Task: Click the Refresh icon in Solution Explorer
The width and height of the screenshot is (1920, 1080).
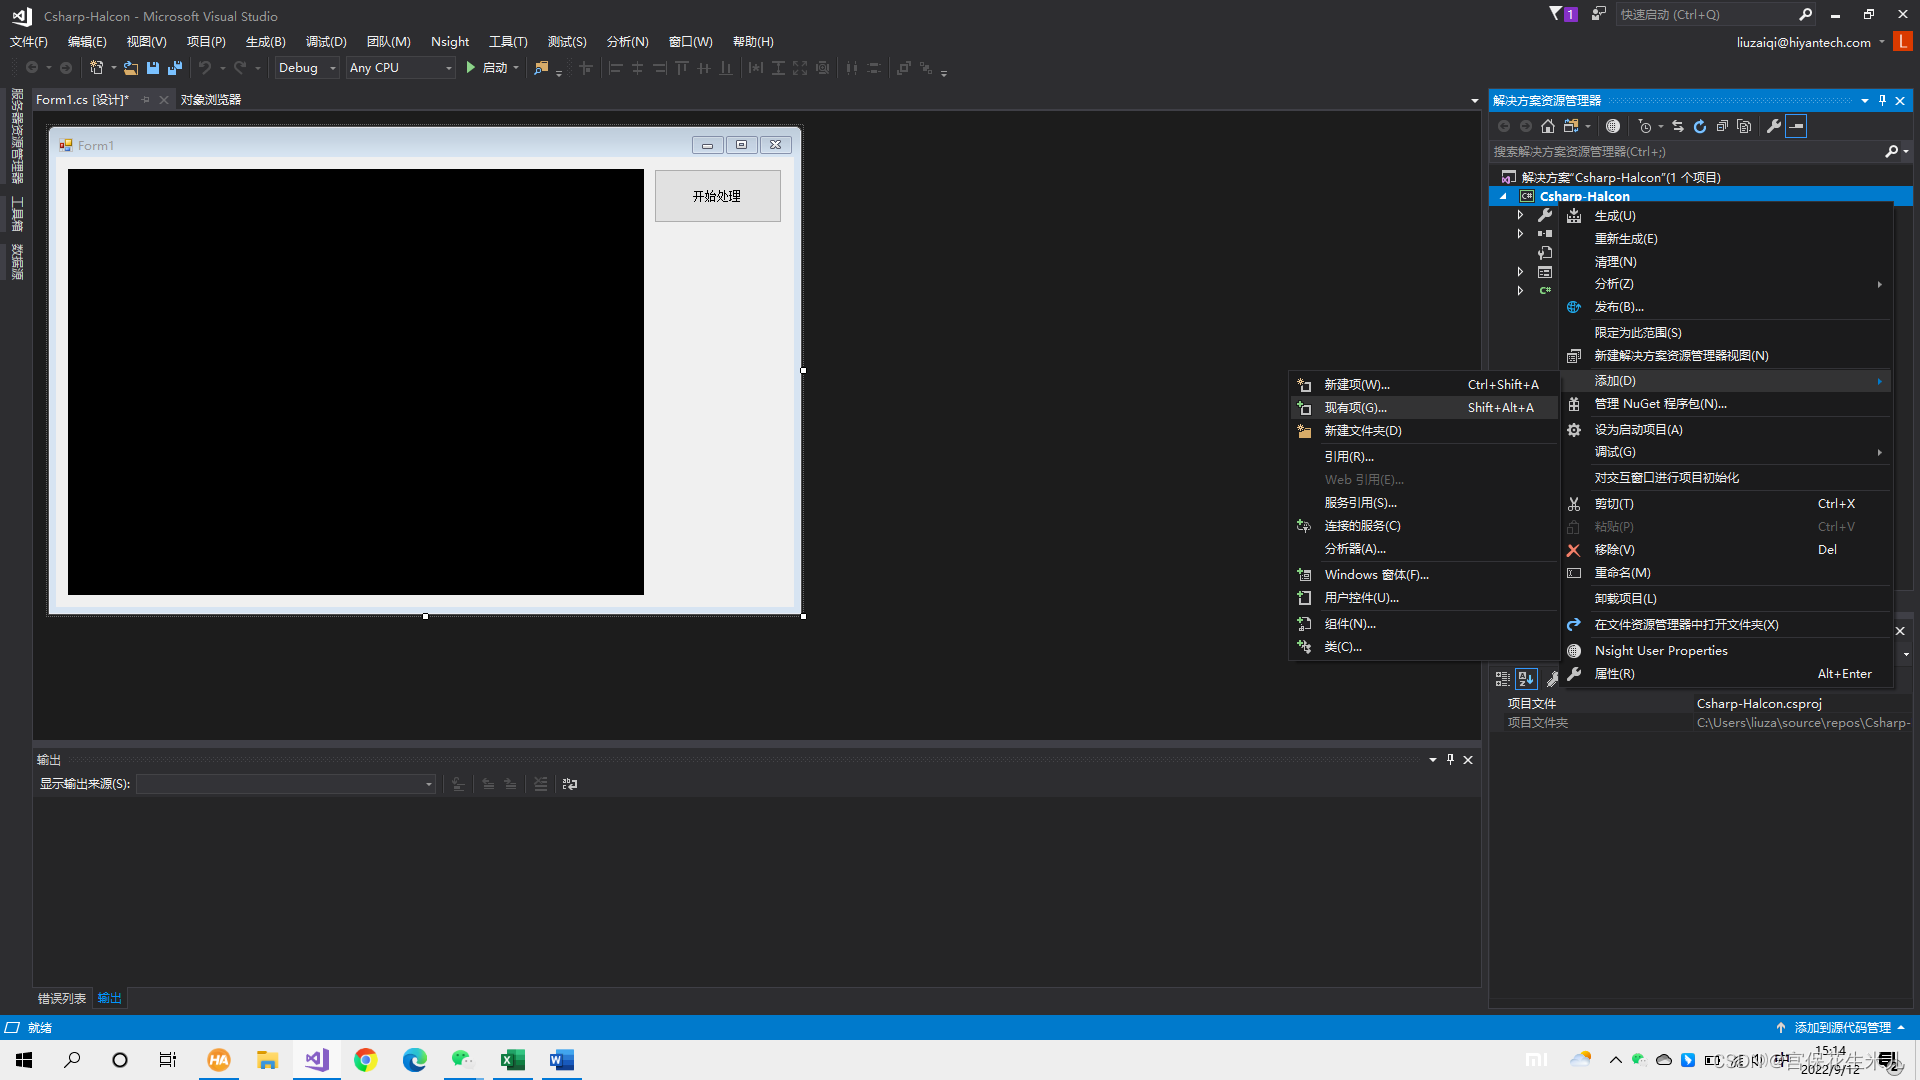Action: point(1700,126)
